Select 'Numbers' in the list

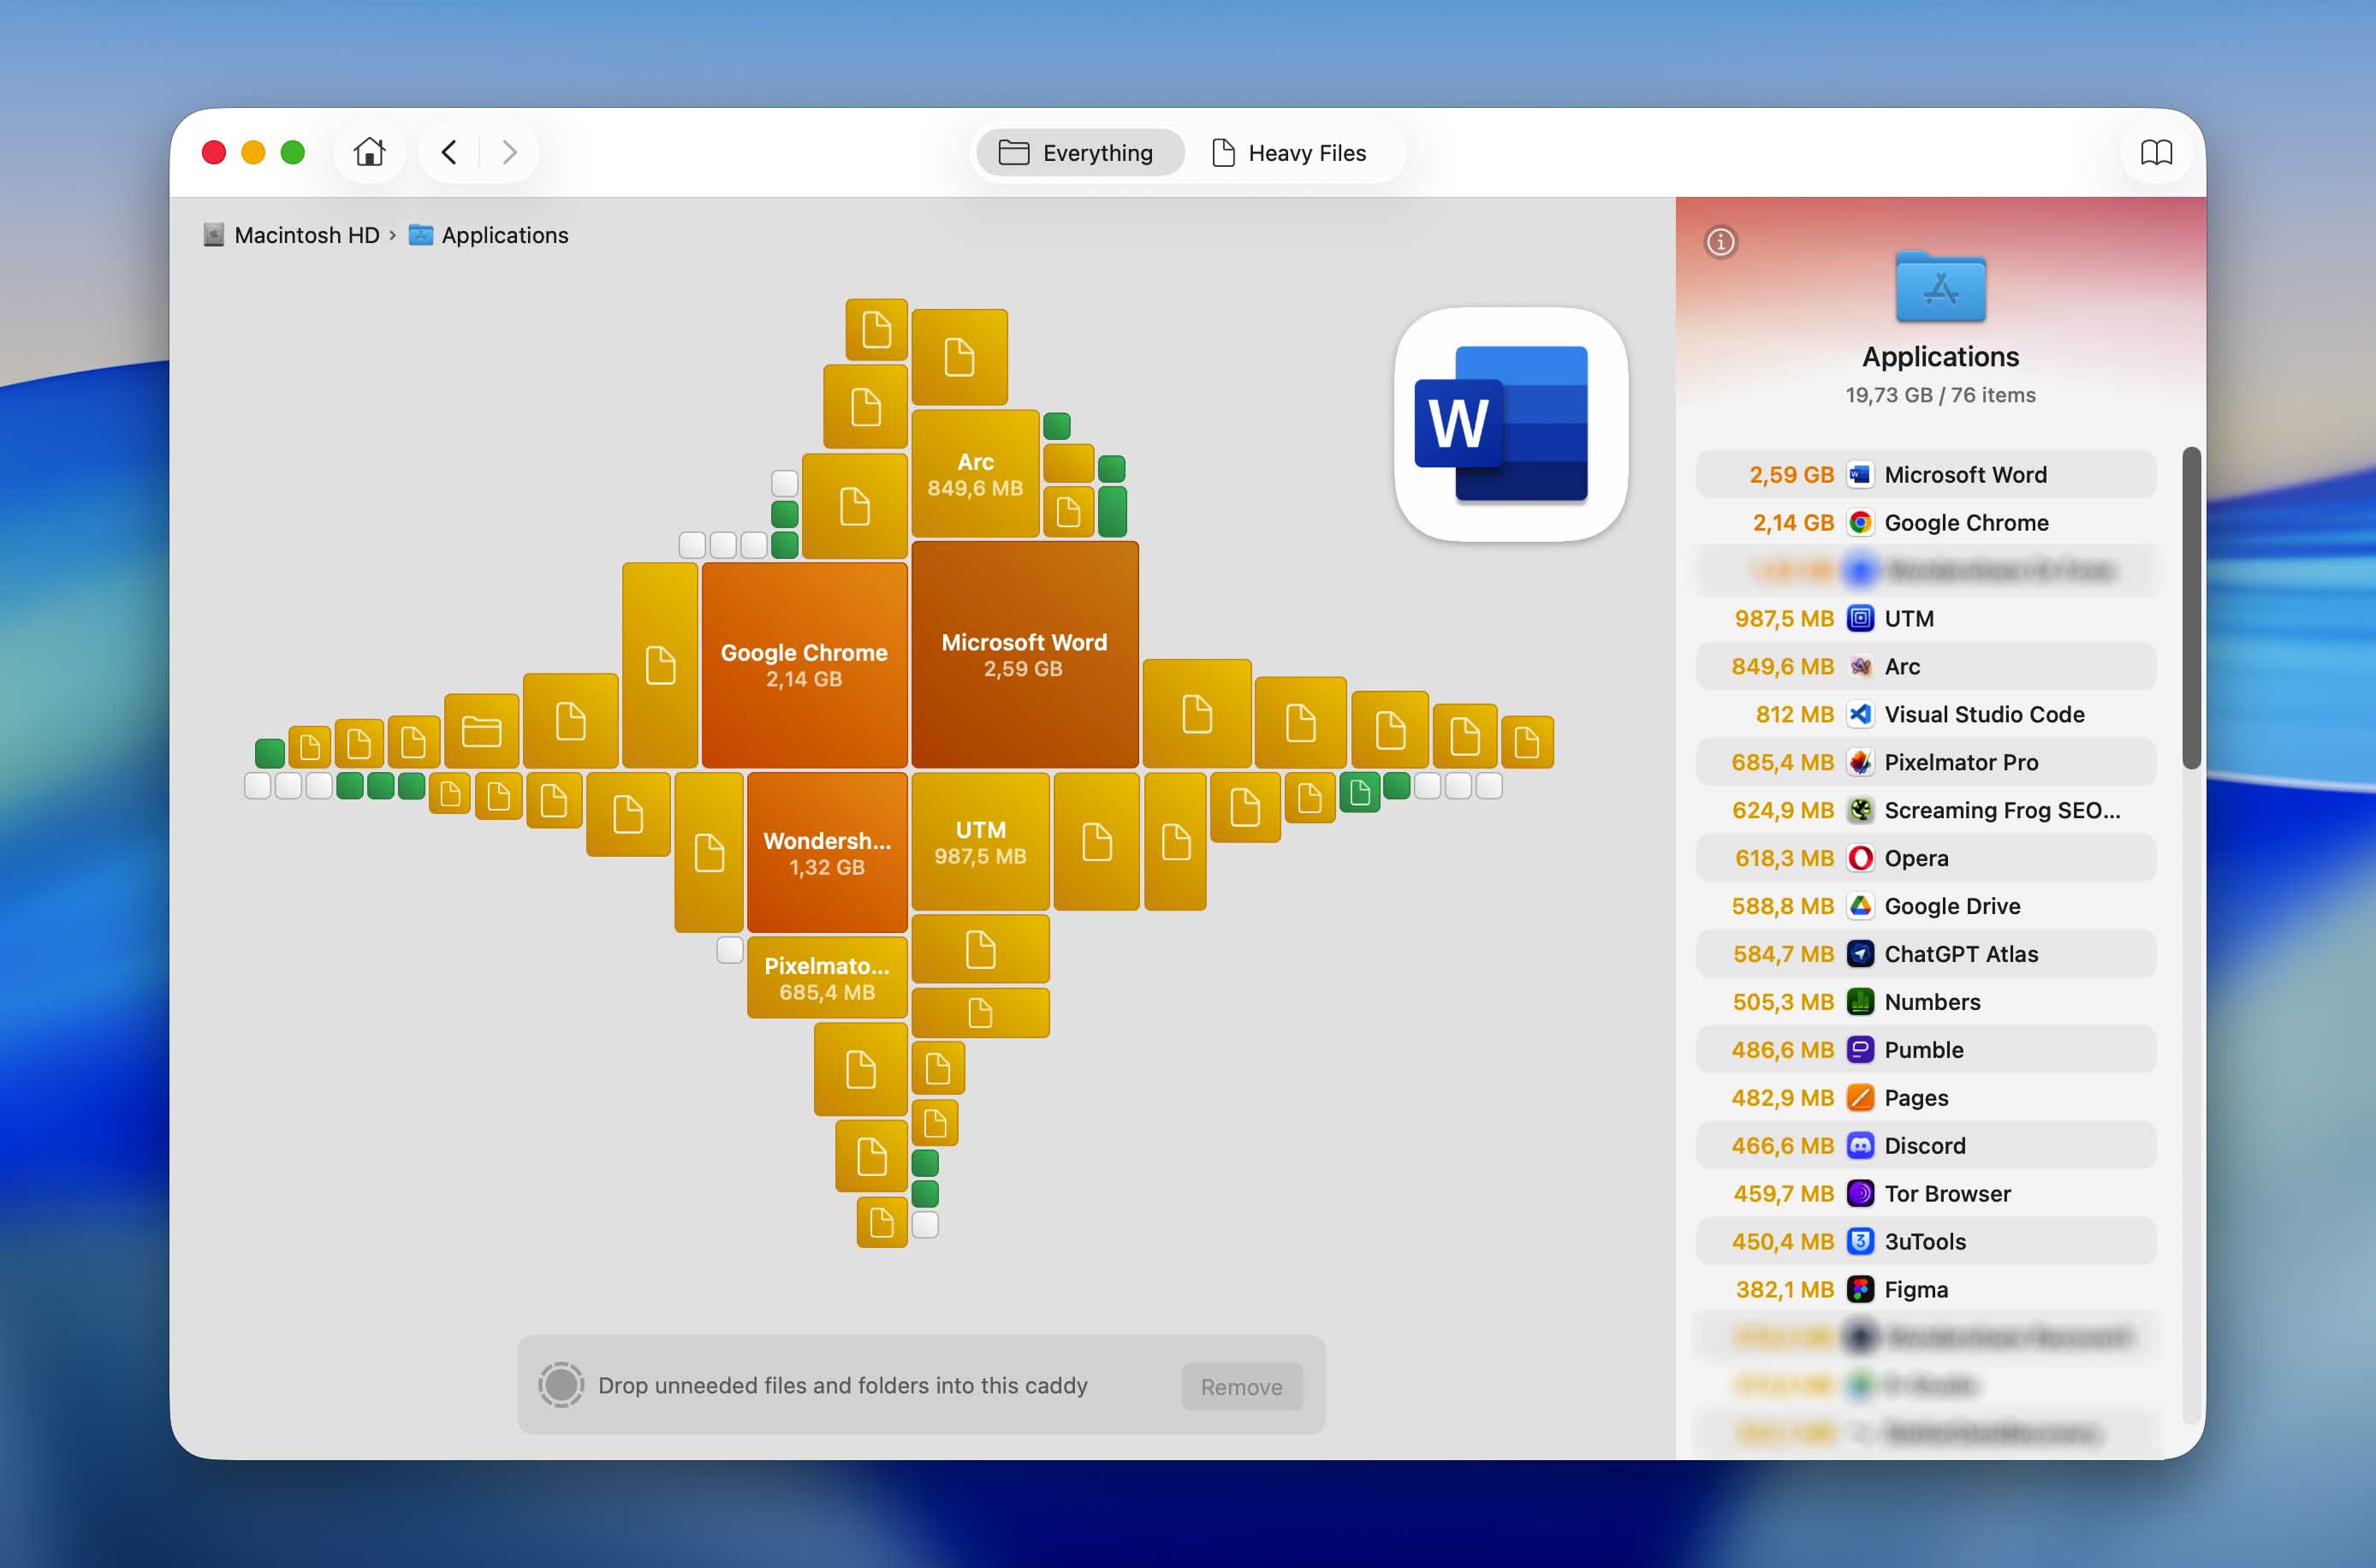[1926, 1002]
